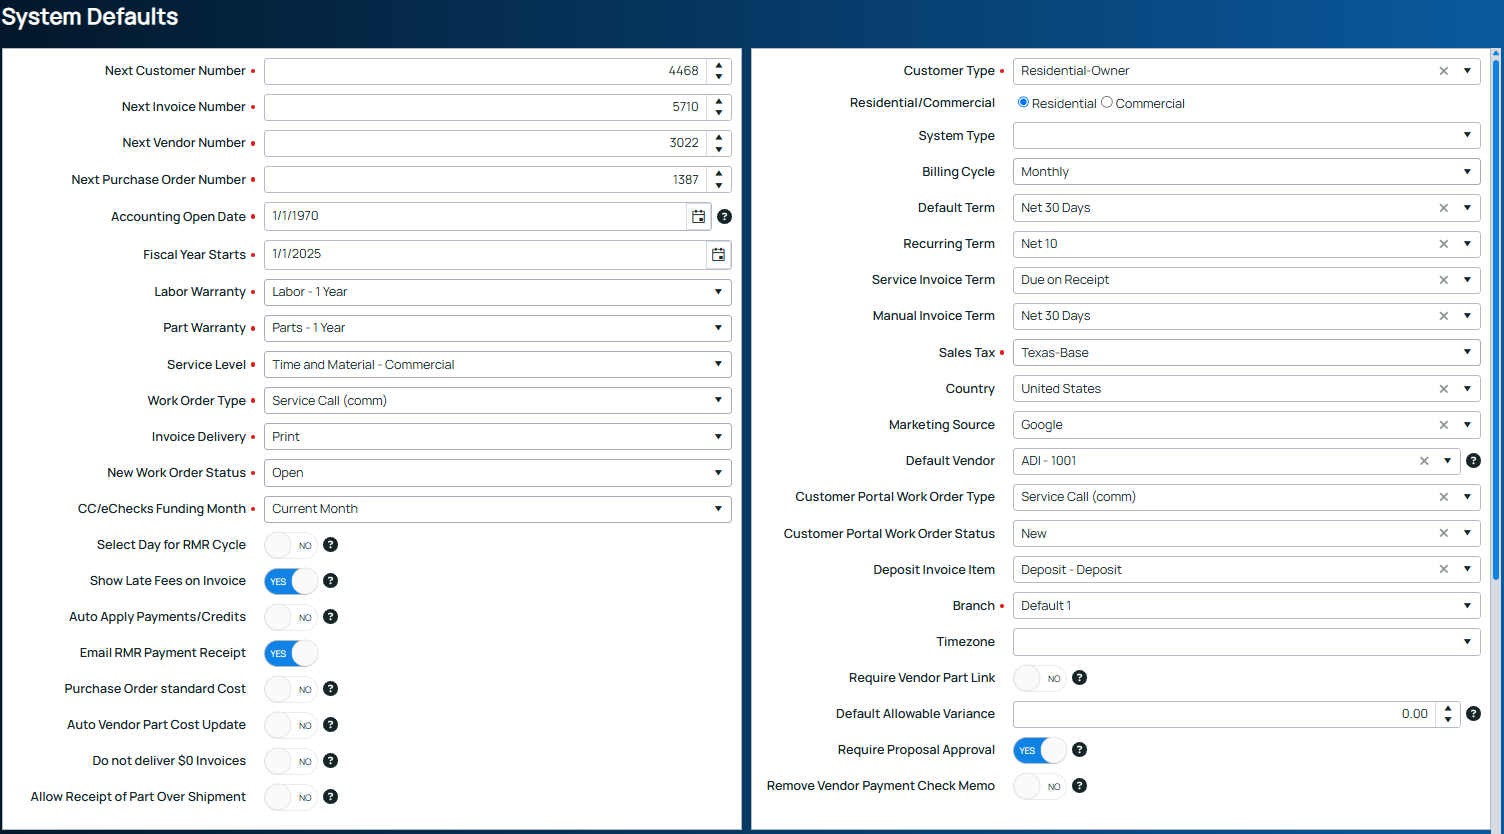Click the right panel vertical scrollbar

pos(1496,320)
